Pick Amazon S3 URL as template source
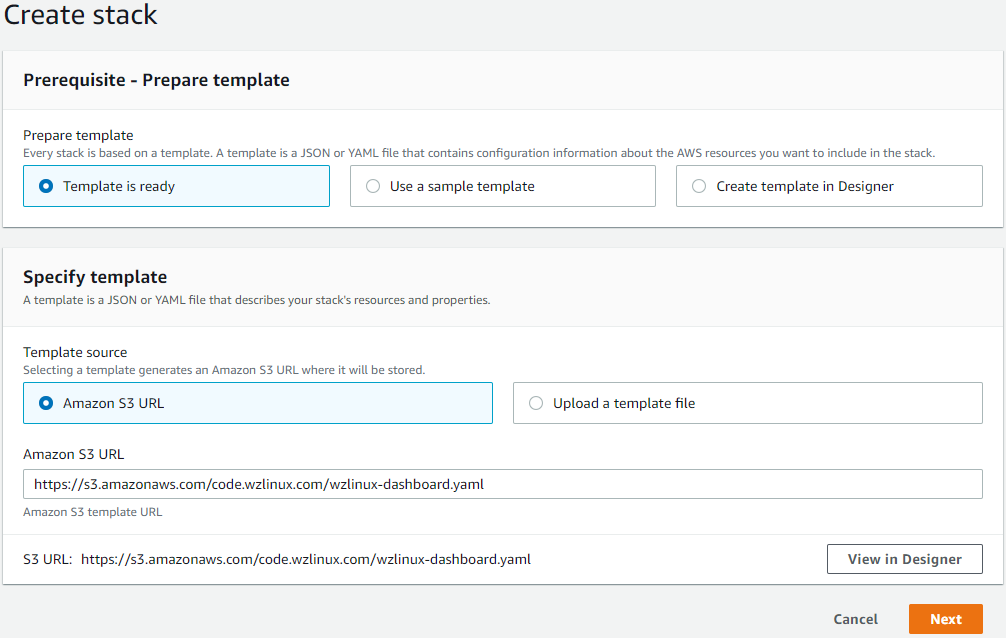 (258, 403)
